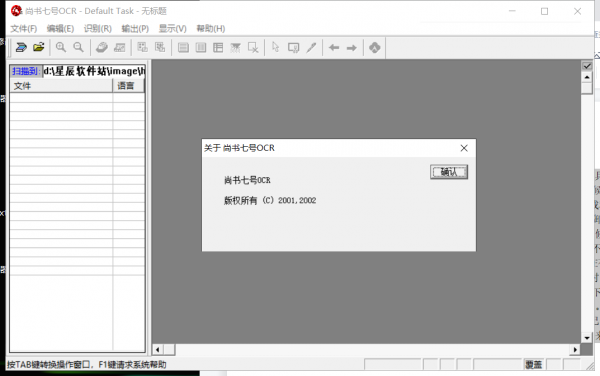Image resolution: width=600 pixels, height=376 pixels.
Task: Select the arrow pointer tool
Action: point(276,47)
